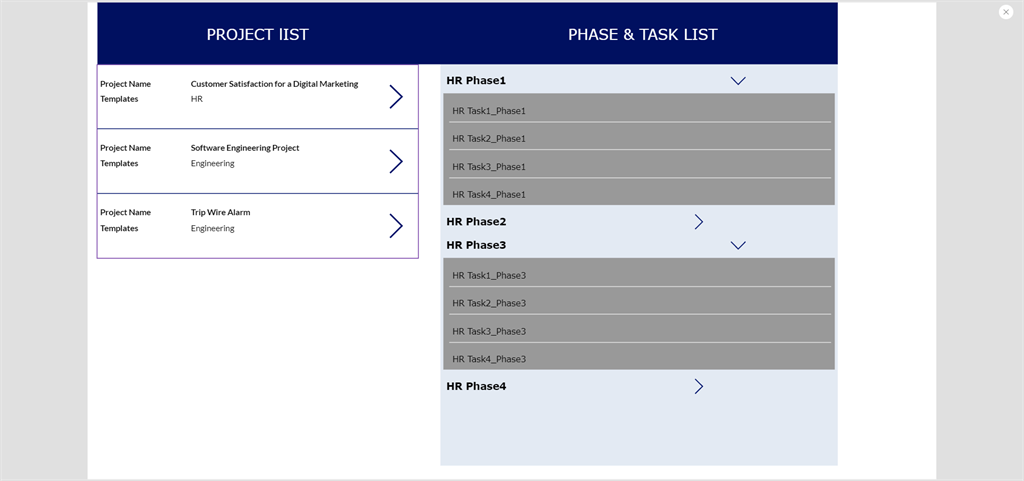Click the Trip Wire Alarm project name
Viewport: 1024px width, 481px height.
pos(221,212)
